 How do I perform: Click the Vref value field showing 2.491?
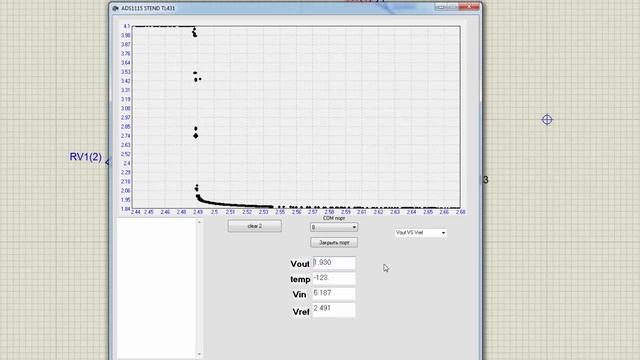point(334,309)
